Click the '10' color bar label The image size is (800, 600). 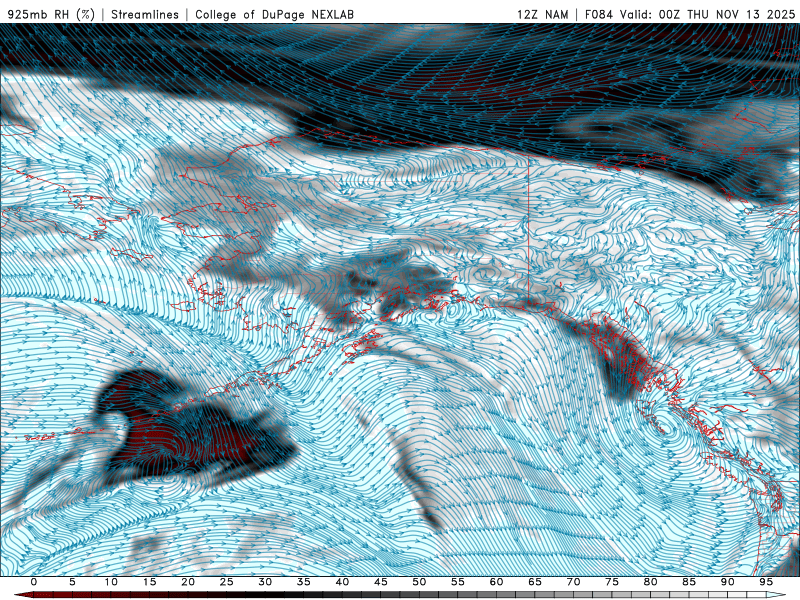click(x=111, y=582)
